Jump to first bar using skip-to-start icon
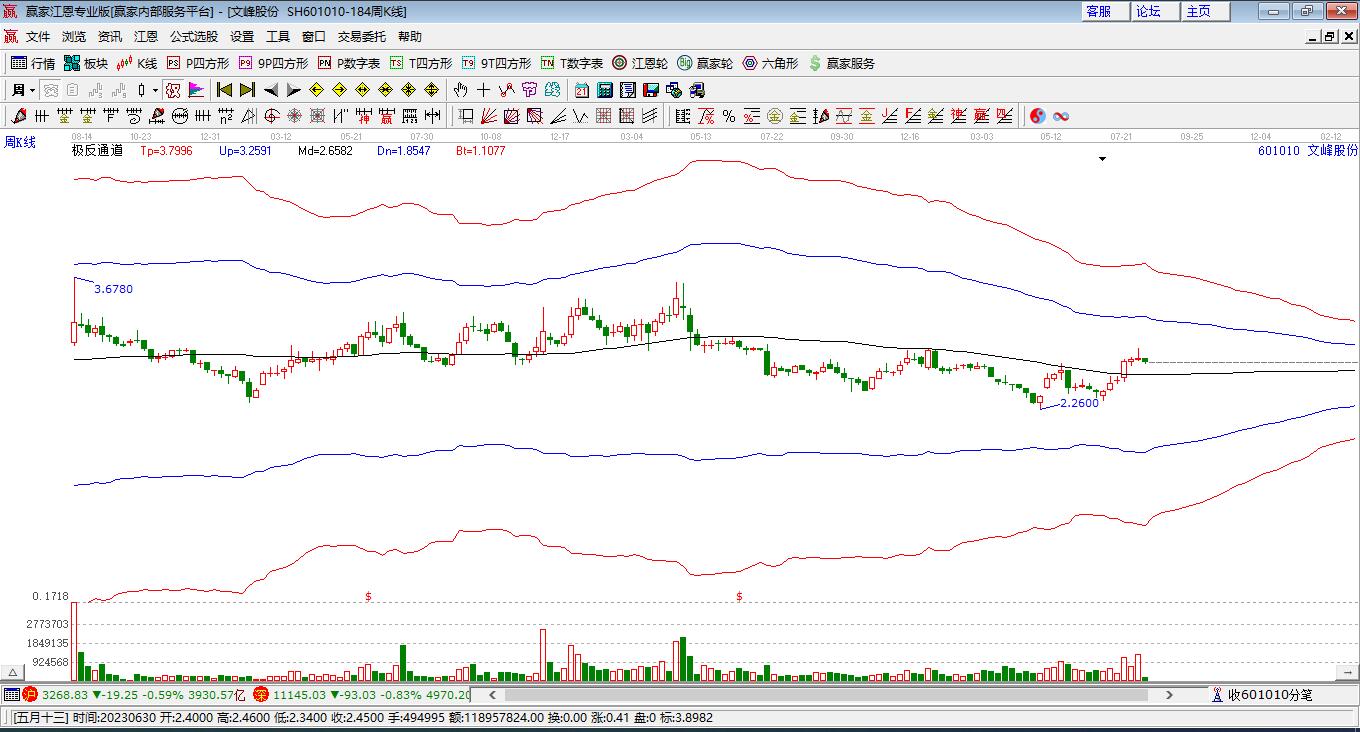1360x732 pixels. 224,90
